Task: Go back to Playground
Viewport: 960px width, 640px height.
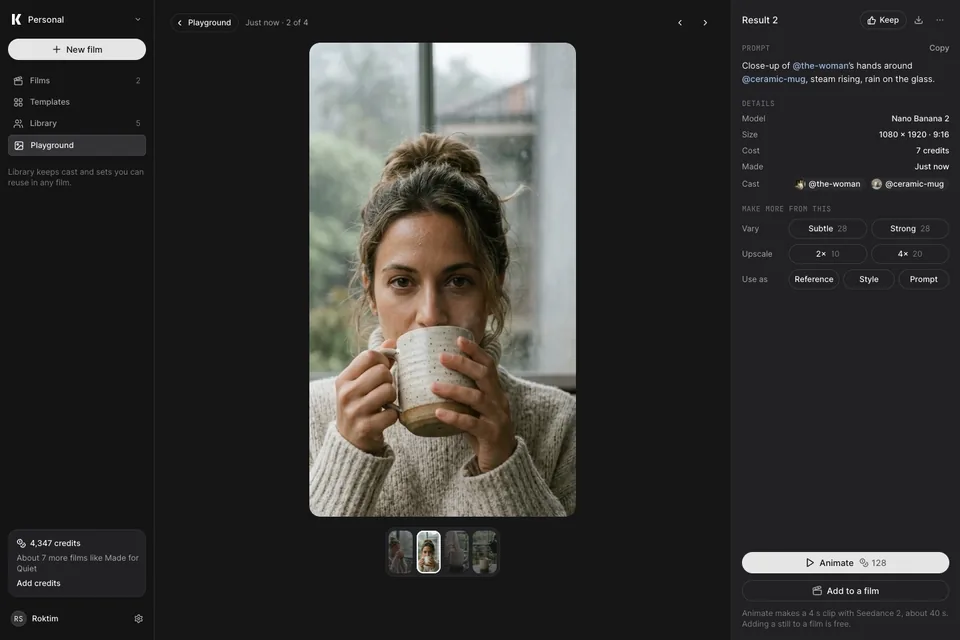Action: 204,23
